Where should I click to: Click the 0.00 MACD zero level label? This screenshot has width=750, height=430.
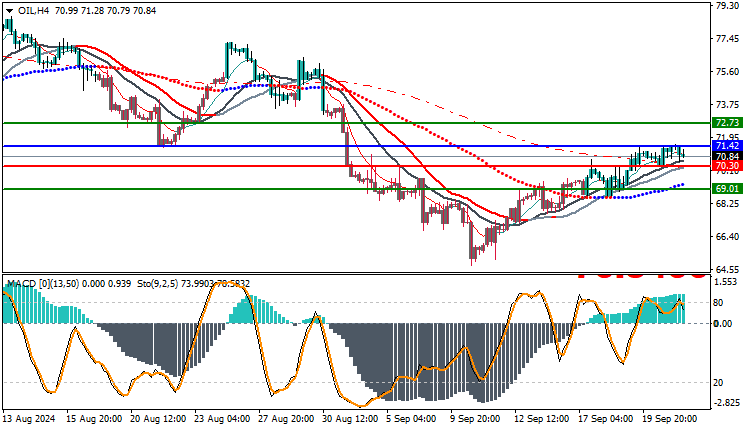click(723, 324)
